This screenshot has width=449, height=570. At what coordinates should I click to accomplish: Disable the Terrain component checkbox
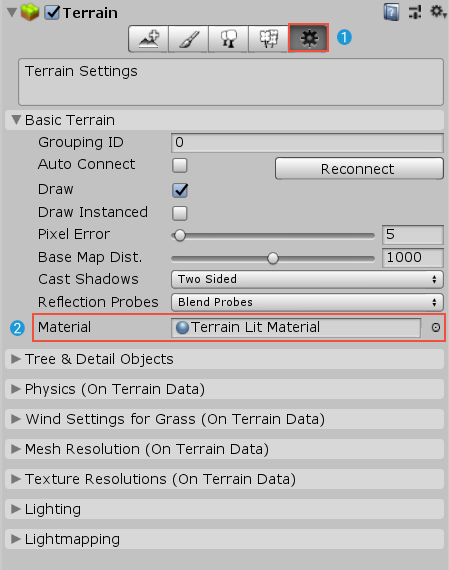click(52, 13)
